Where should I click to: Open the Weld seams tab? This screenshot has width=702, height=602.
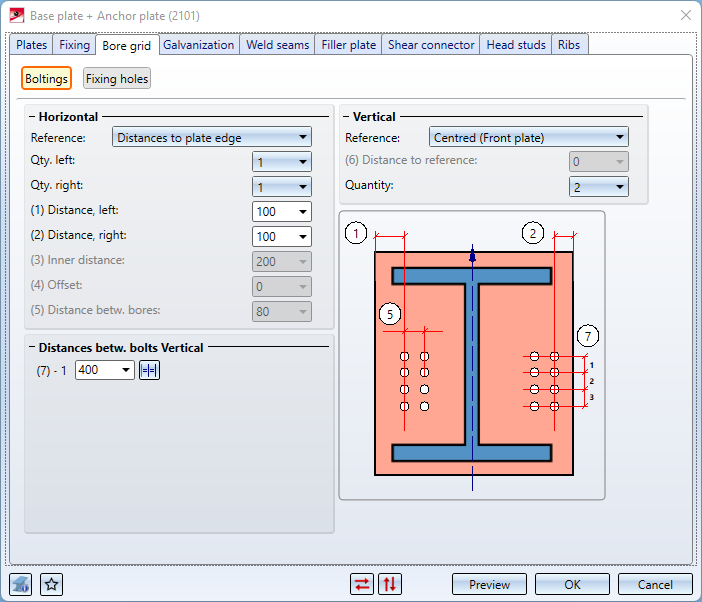pos(278,45)
